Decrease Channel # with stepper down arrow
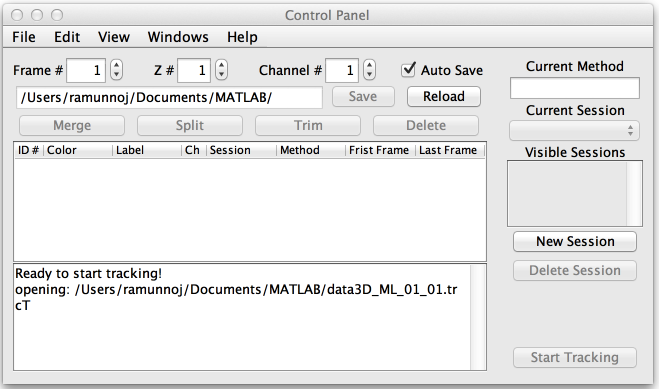 click(x=369, y=75)
